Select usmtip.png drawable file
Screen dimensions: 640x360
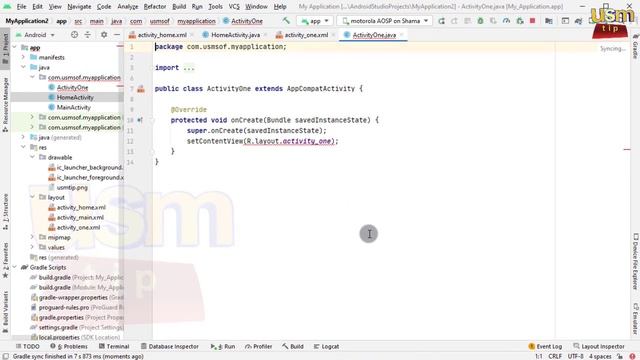pyautogui.click(x=72, y=187)
